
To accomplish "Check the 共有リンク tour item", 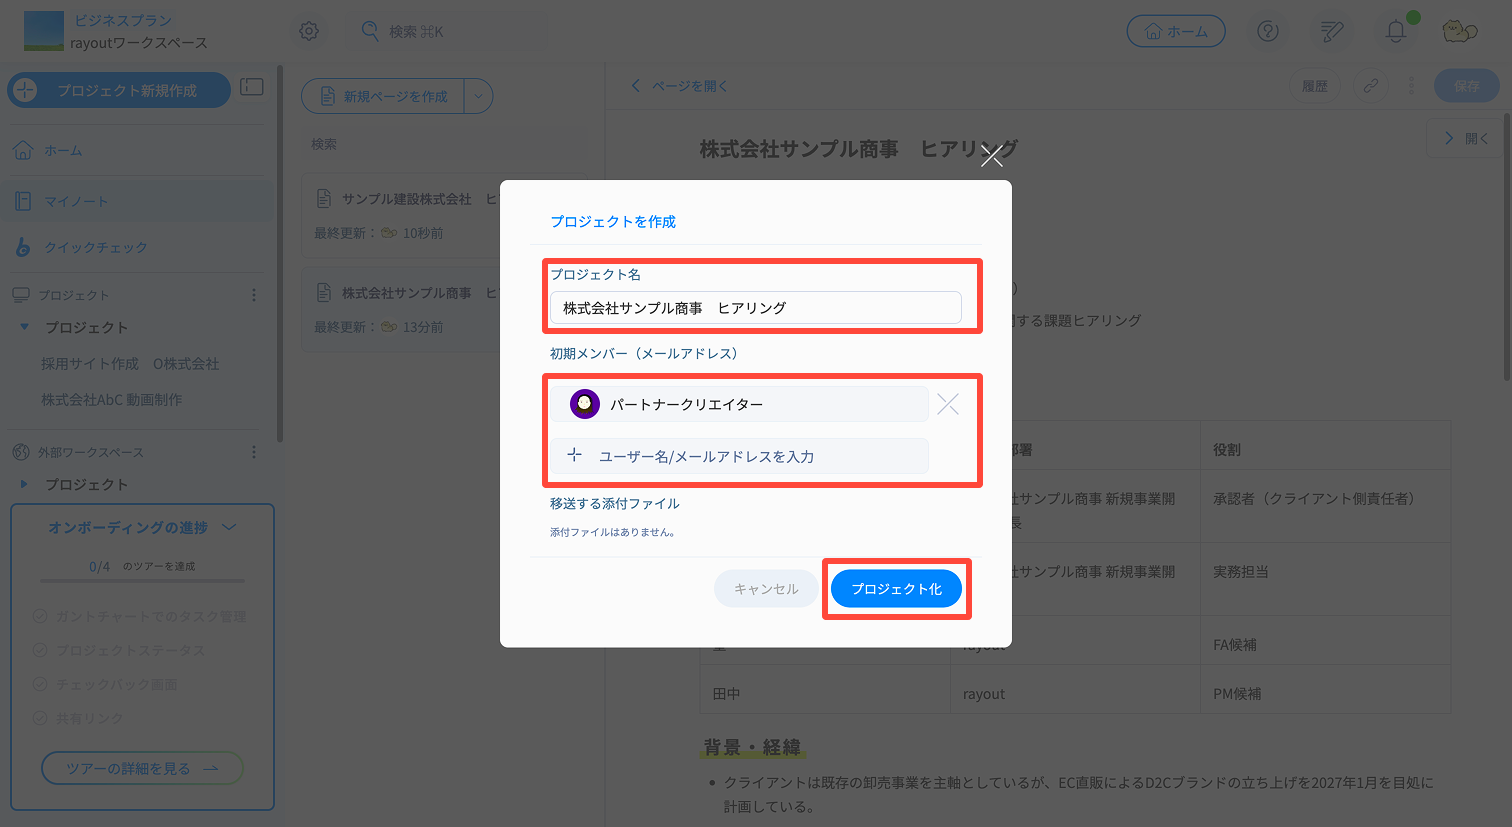I will (78, 718).
